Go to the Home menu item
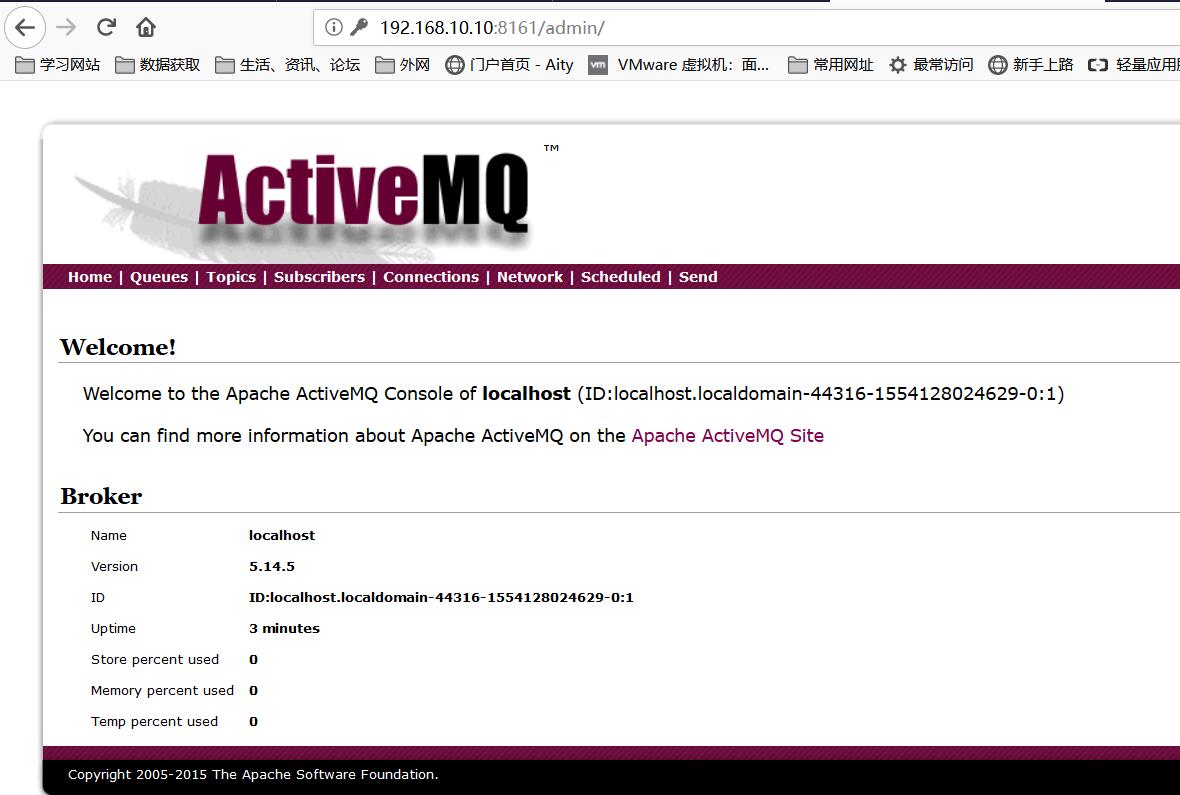The height and width of the screenshot is (795, 1180). [x=90, y=277]
